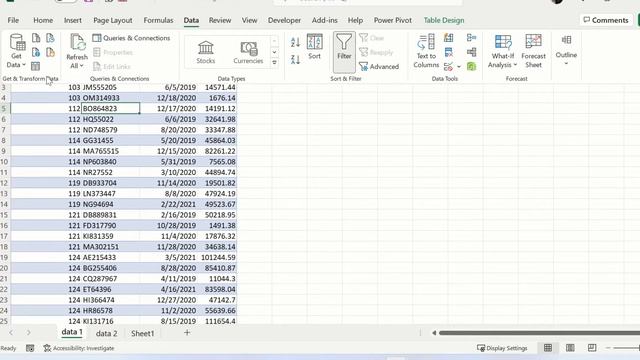Image resolution: width=640 pixels, height=360 pixels.
Task: Click Text to Columns
Action: 426,51
